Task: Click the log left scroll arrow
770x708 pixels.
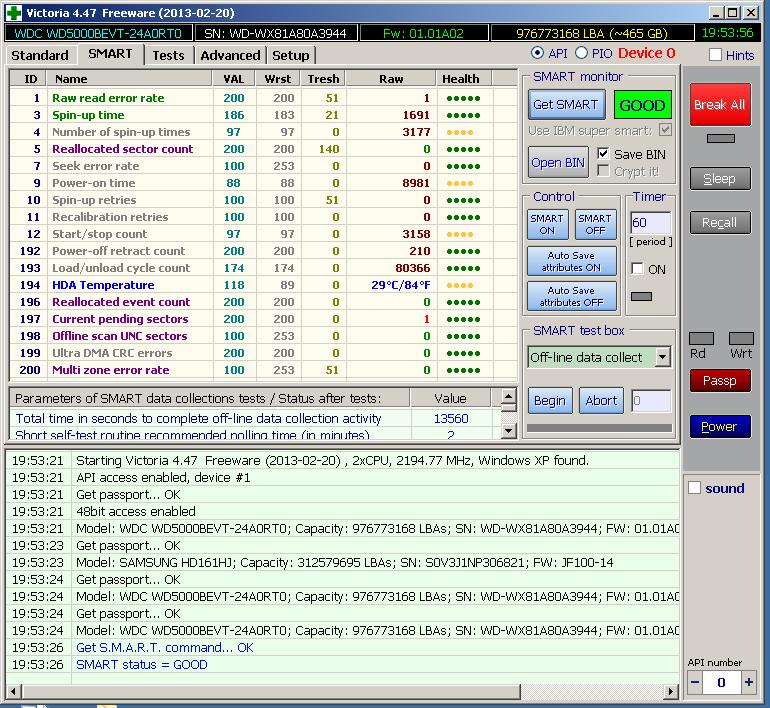Action: pyautogui.click(x=13, y=692)
